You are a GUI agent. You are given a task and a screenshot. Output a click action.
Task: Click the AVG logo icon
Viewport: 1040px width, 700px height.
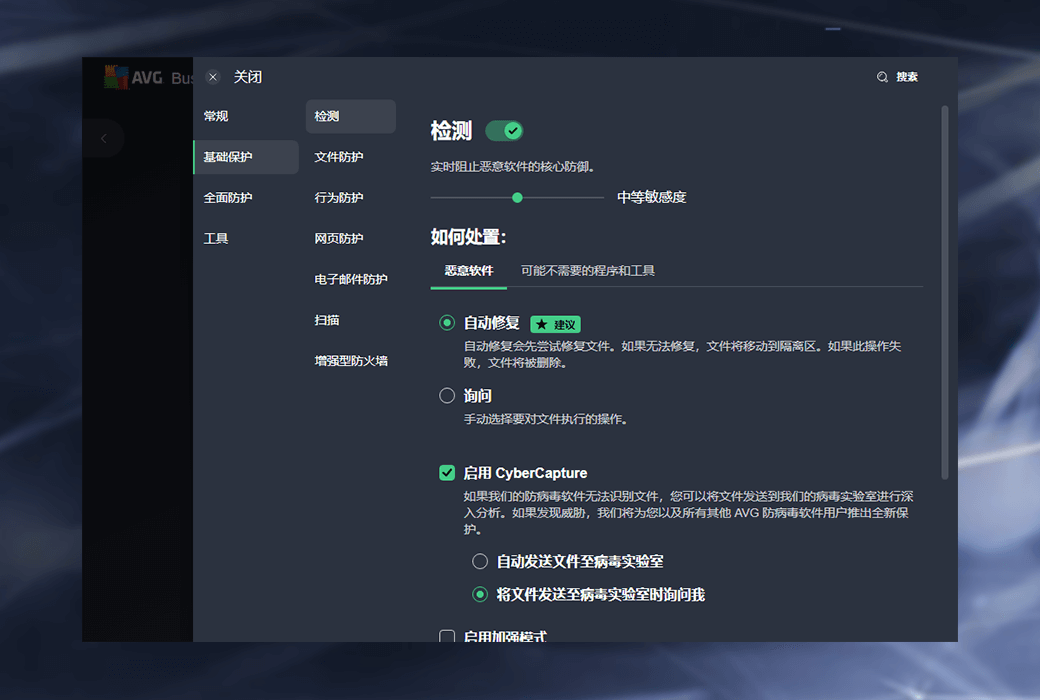click(117, 77)
